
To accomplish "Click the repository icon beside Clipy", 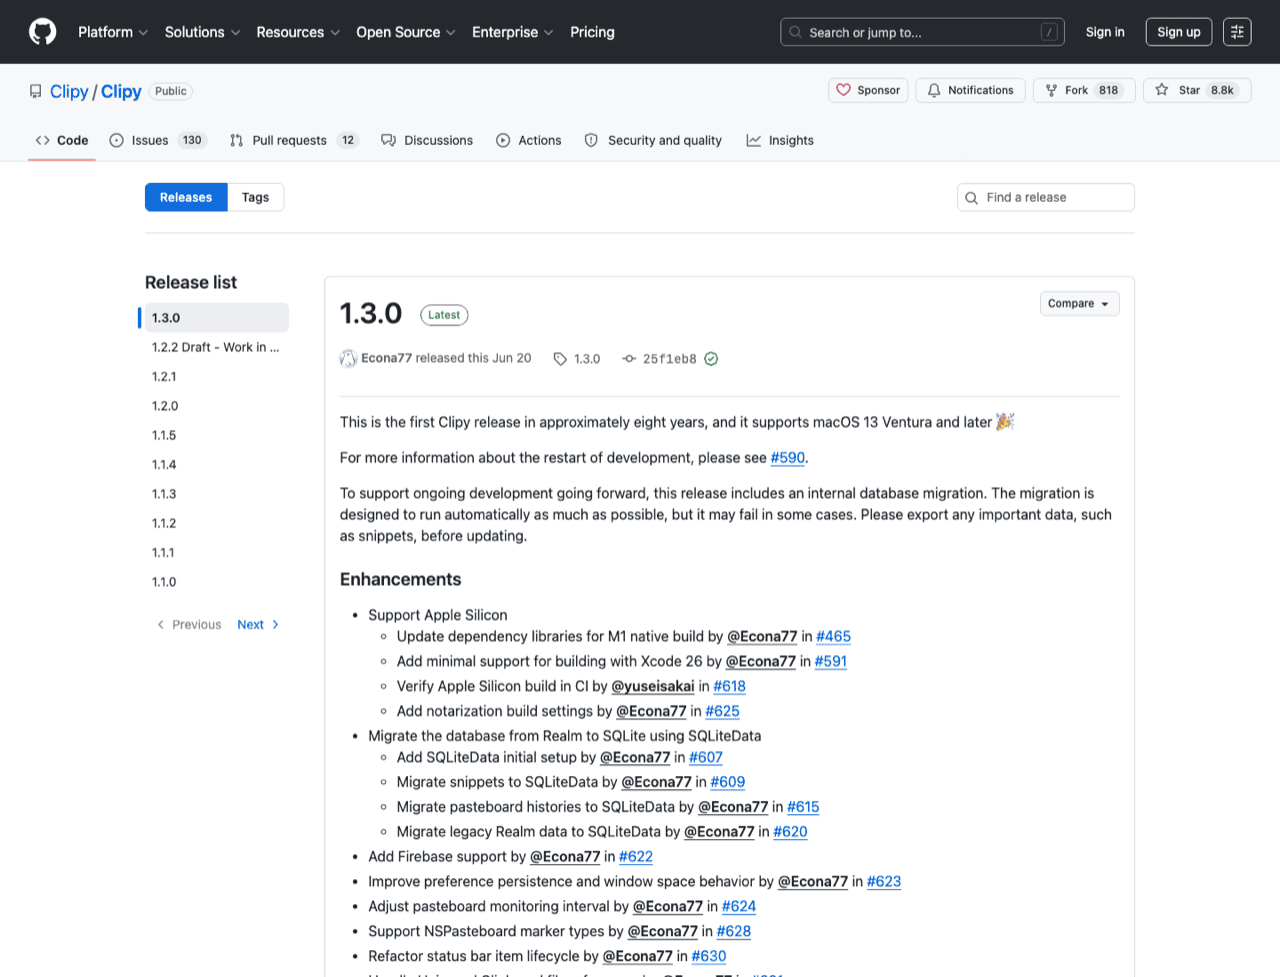I will (x=36, y=91).
